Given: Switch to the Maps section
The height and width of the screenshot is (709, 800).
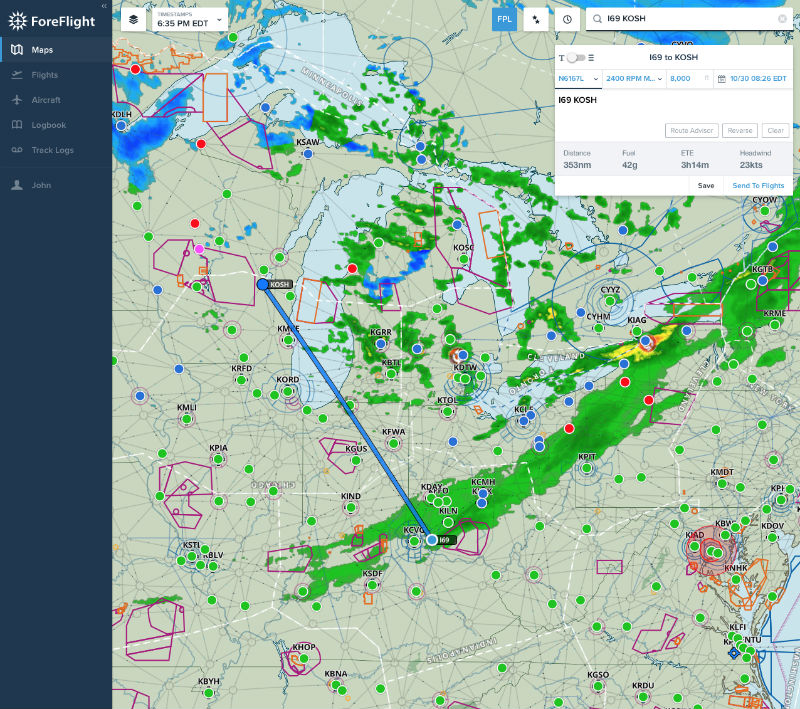Looking at the screenshot, I should [45, 49].
